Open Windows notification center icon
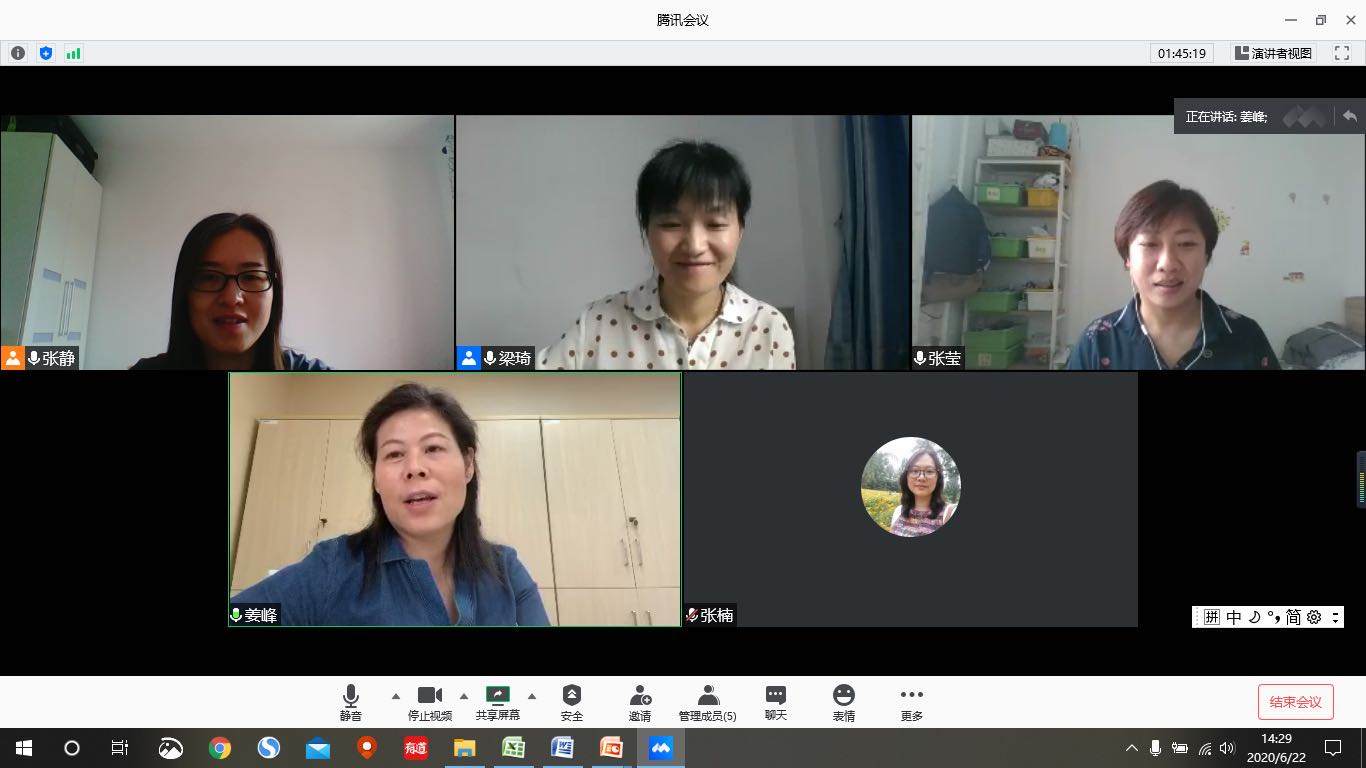Screen dimensions: 1366x768 [1332, 748]
